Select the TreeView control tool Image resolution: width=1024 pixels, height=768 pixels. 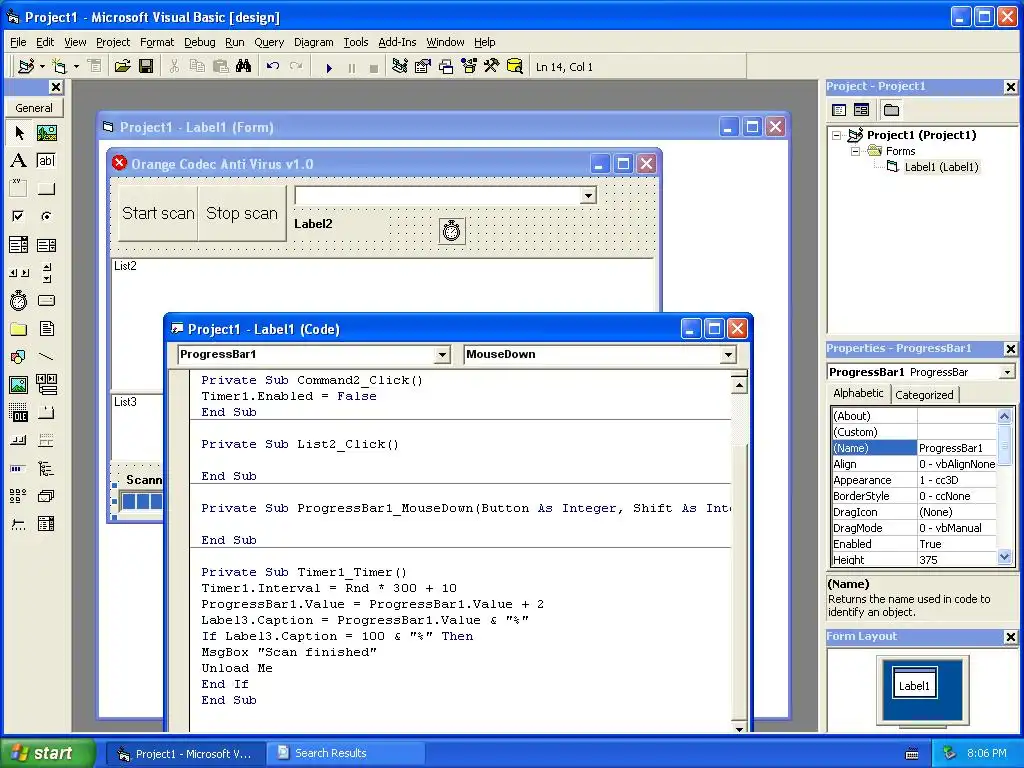[x=46, y=469]
